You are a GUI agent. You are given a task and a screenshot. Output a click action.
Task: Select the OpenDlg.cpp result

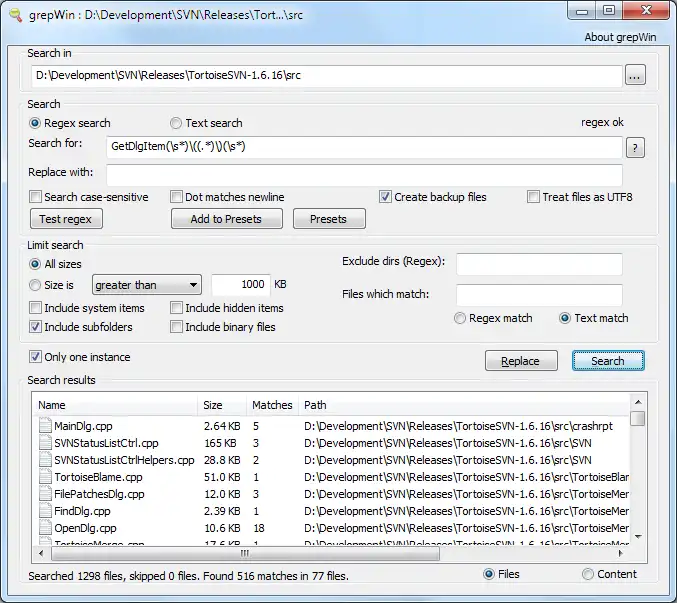tap(331, 528)
